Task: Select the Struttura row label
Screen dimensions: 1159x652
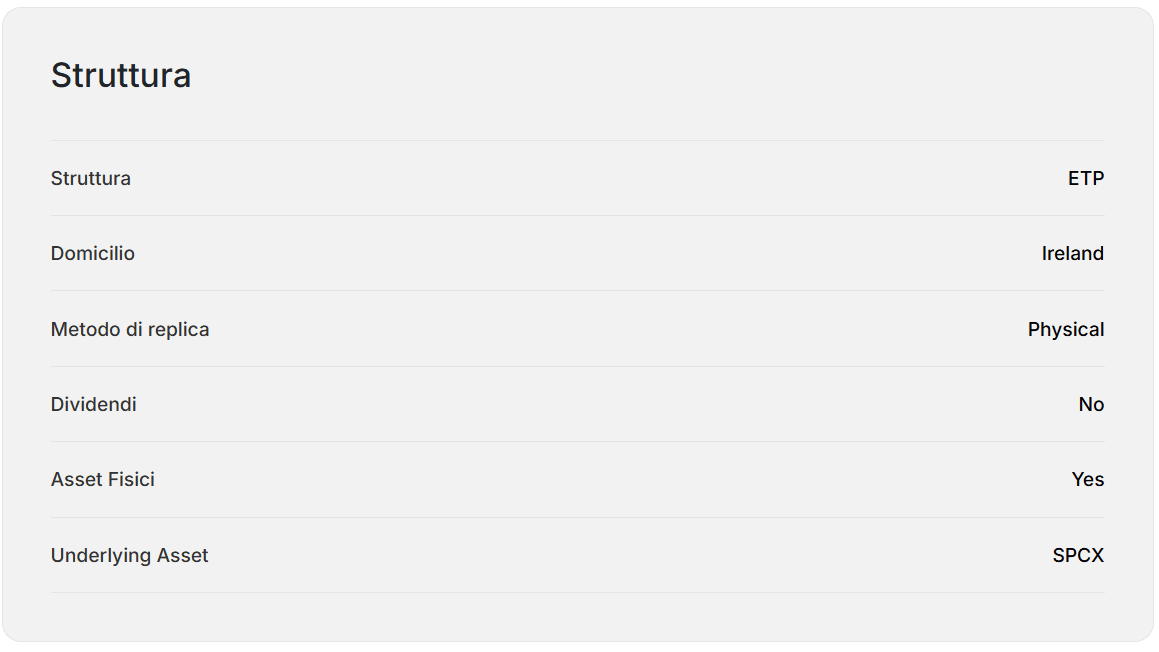Action: 90,178
